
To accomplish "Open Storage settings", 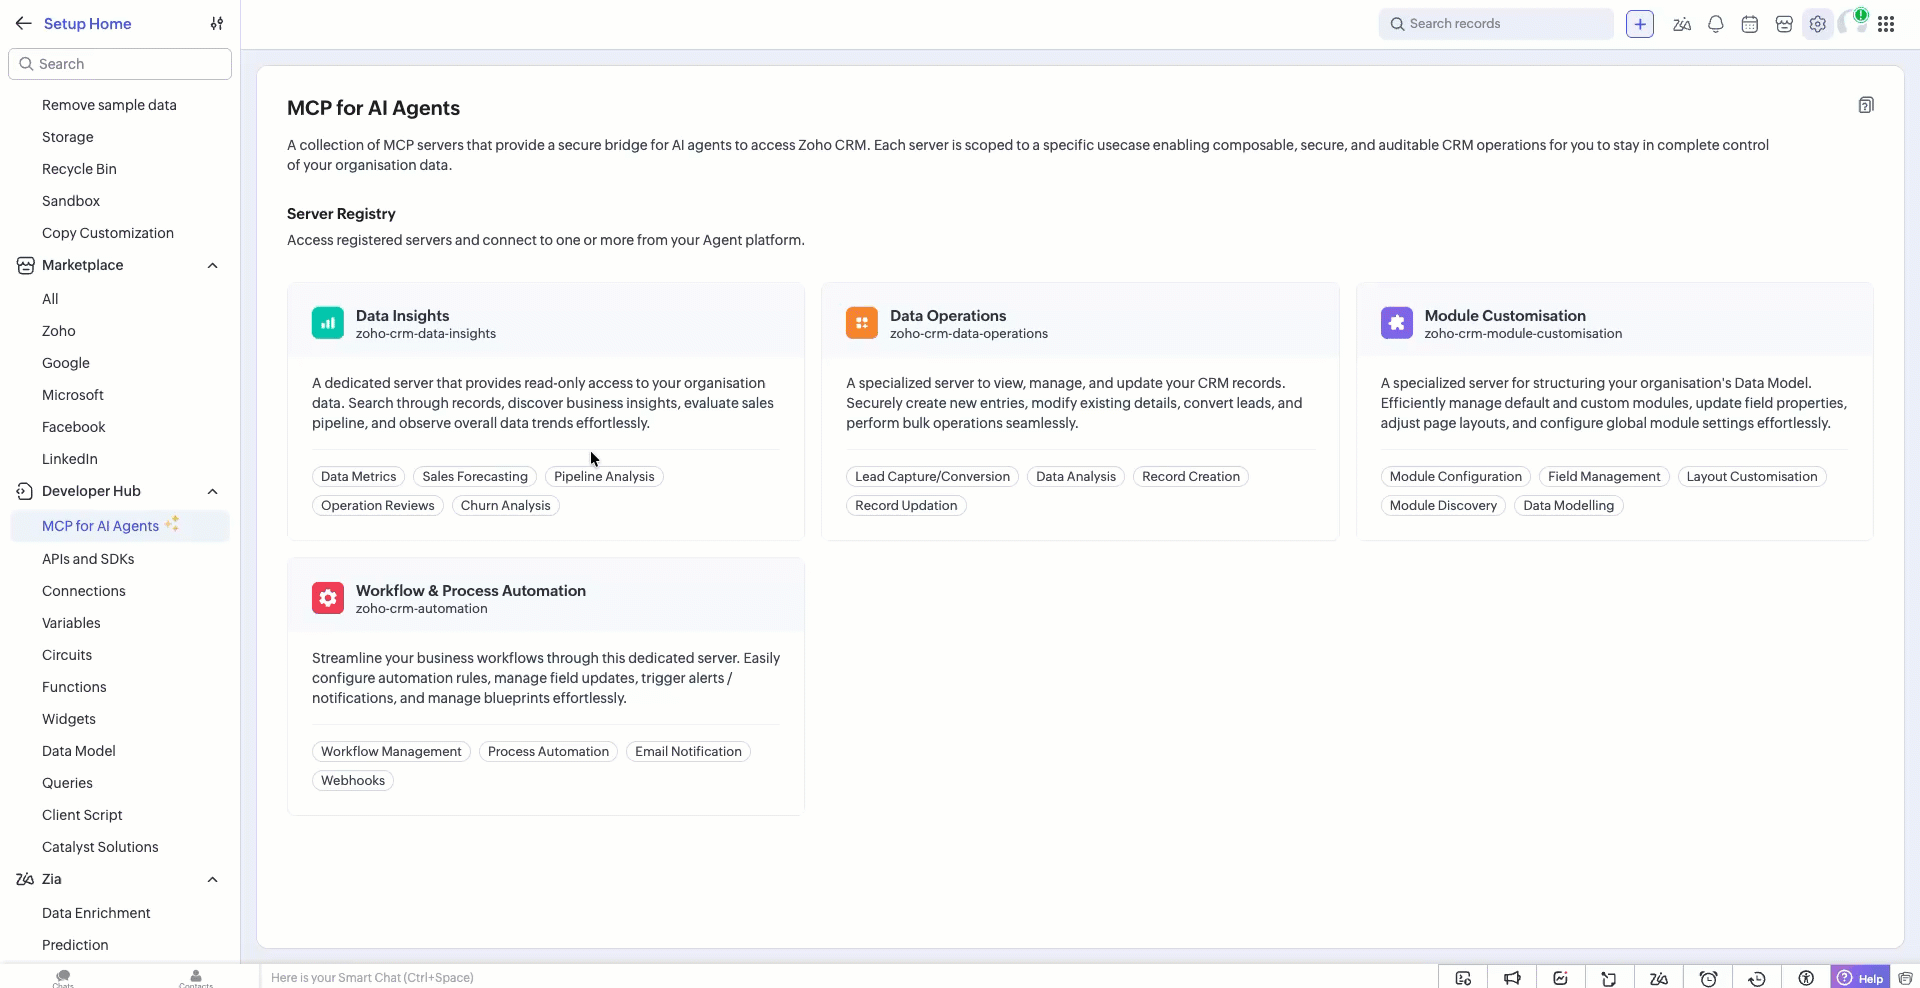I will [68, 137].
